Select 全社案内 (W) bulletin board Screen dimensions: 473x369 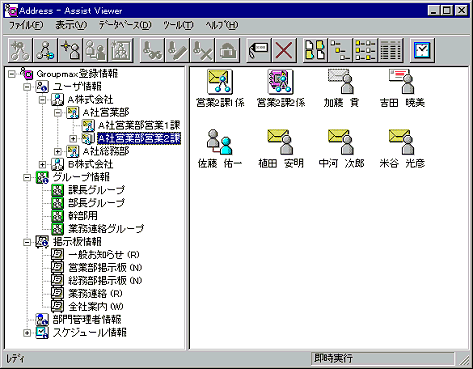click(96, 307)
